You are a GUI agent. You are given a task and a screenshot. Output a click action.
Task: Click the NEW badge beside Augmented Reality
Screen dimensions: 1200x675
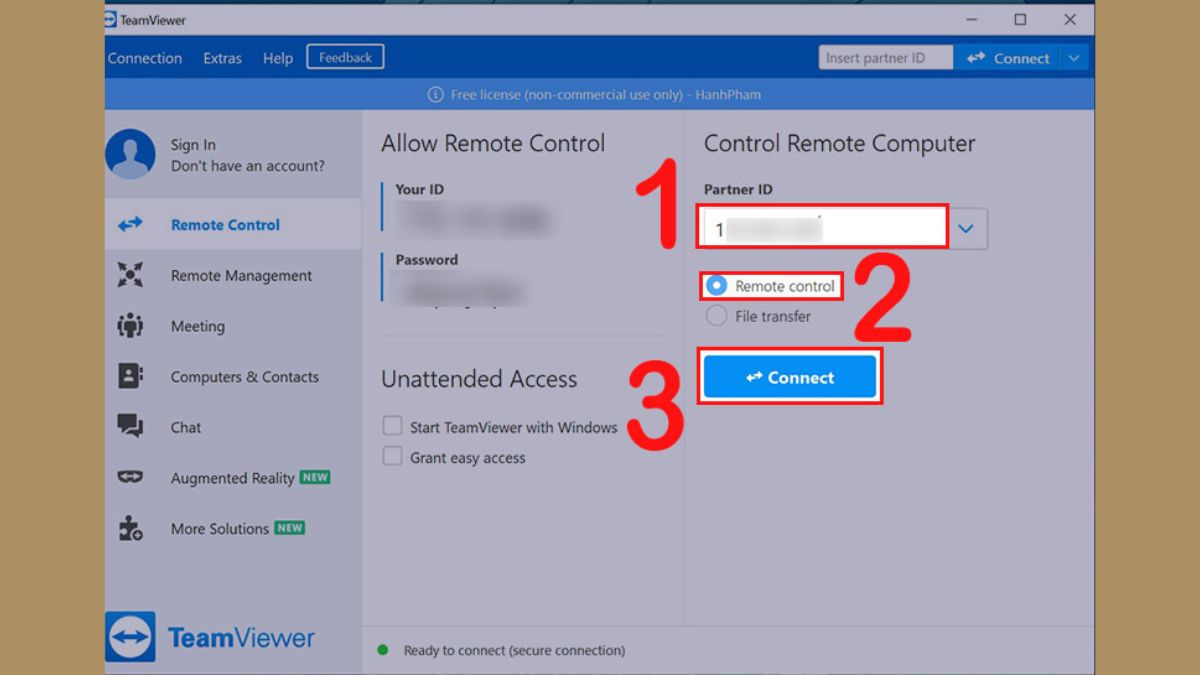pos(315,477)
